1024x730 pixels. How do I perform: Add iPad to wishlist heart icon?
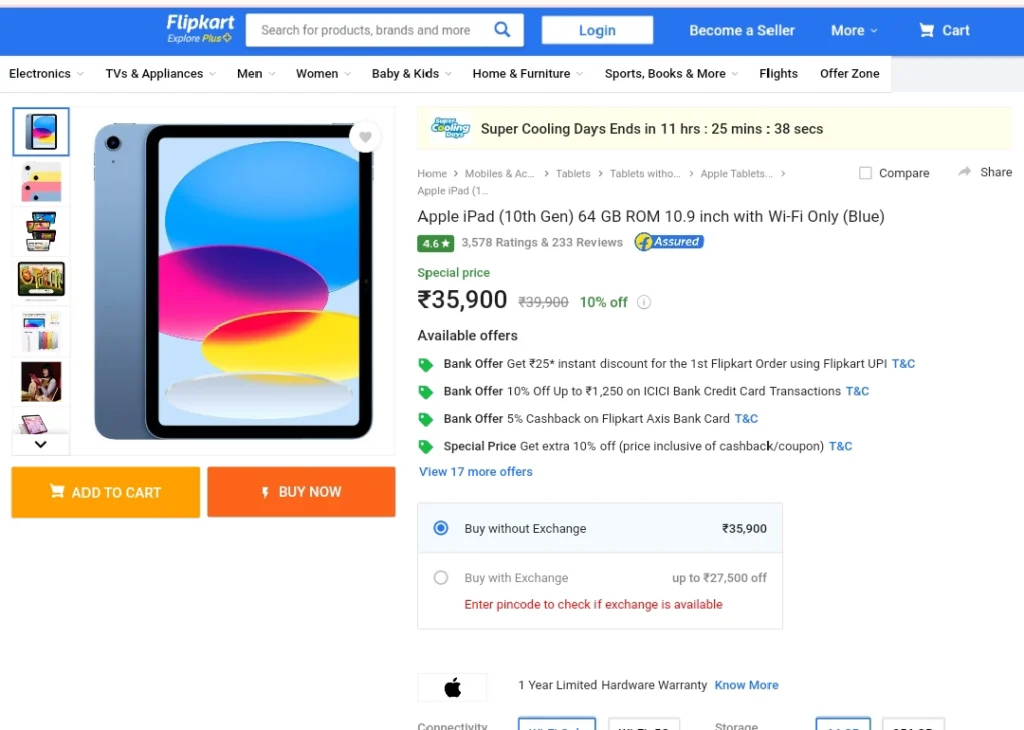[x=365, y=137]
